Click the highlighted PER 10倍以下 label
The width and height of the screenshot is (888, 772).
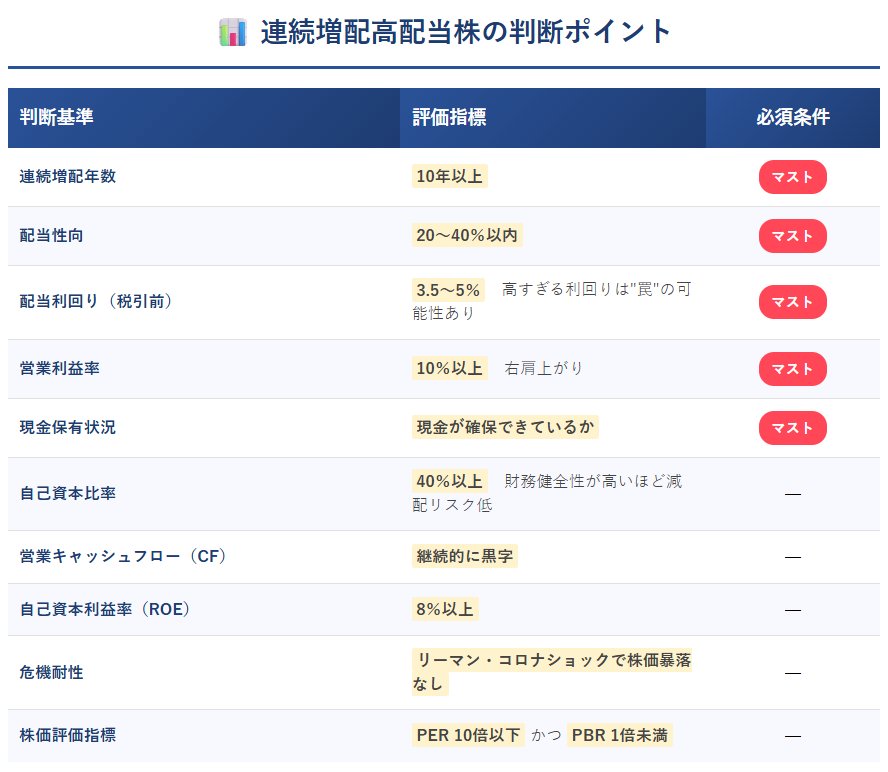coord(468,736)
